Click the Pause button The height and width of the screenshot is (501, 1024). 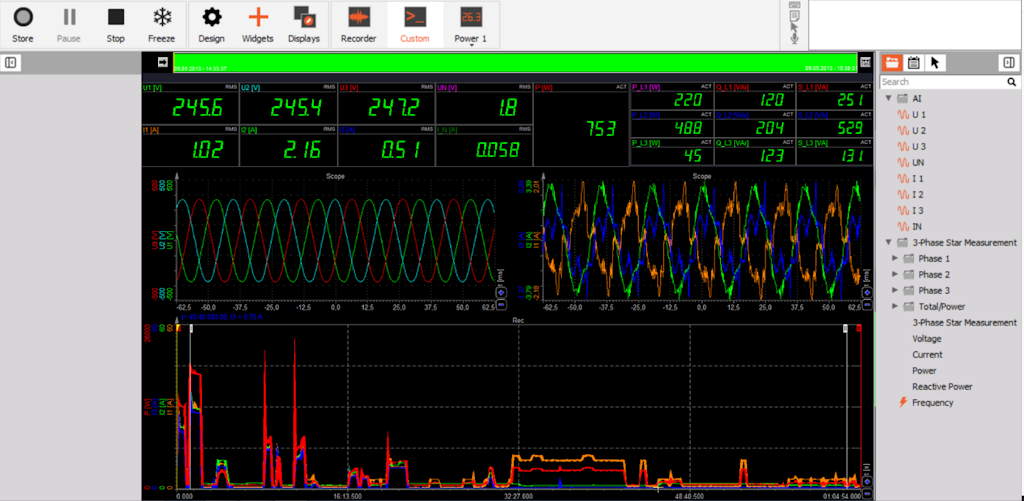pyautogui.click(x=69, y=25)
